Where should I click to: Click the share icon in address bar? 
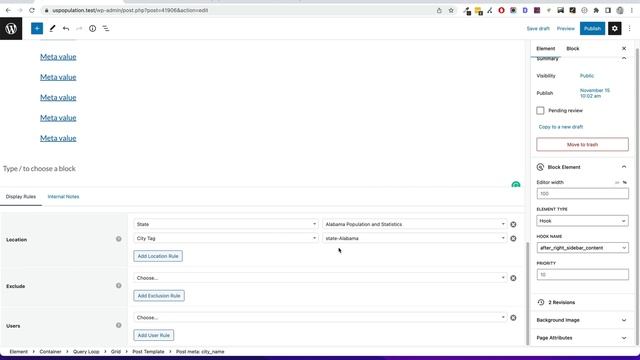coord(439,10)
